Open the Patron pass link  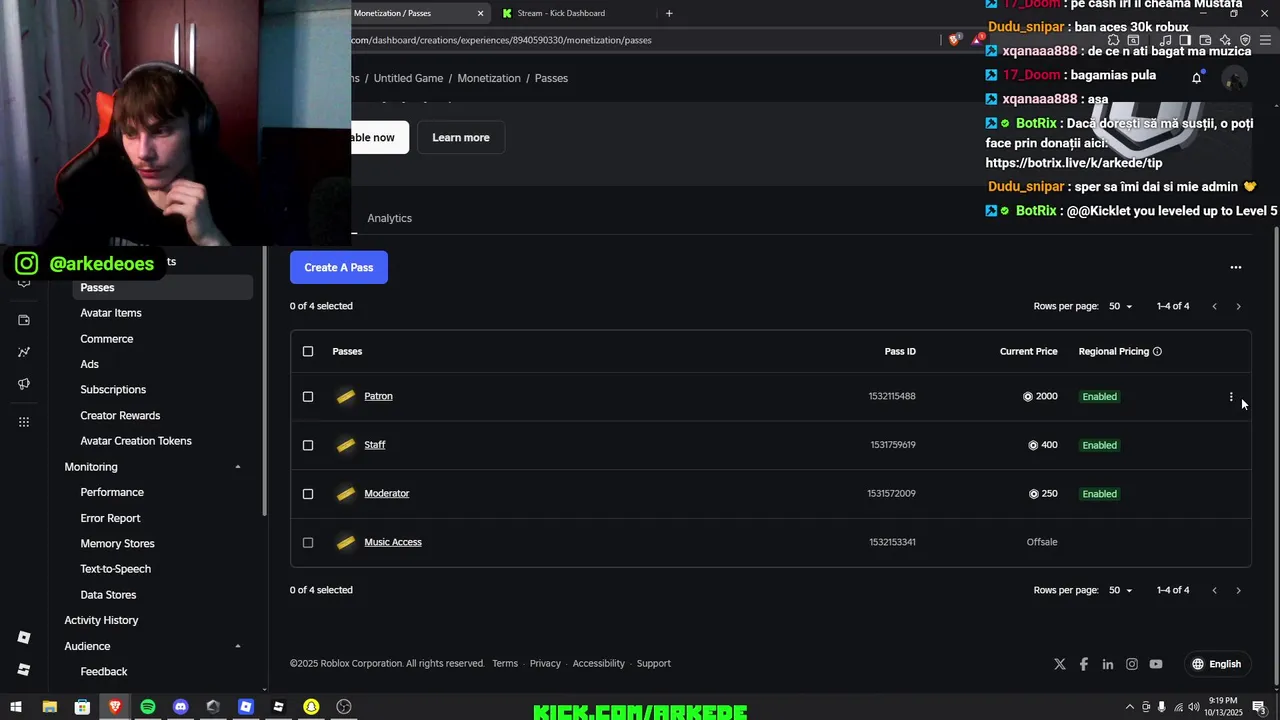click(378, 397)
